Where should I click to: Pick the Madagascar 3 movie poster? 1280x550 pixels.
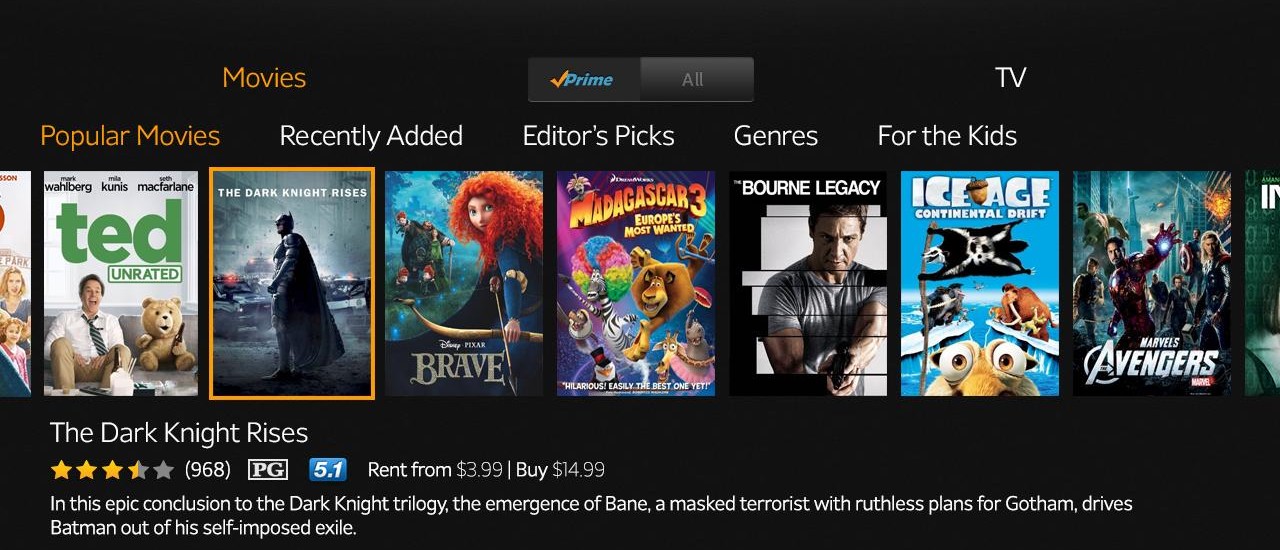point(636,283)
